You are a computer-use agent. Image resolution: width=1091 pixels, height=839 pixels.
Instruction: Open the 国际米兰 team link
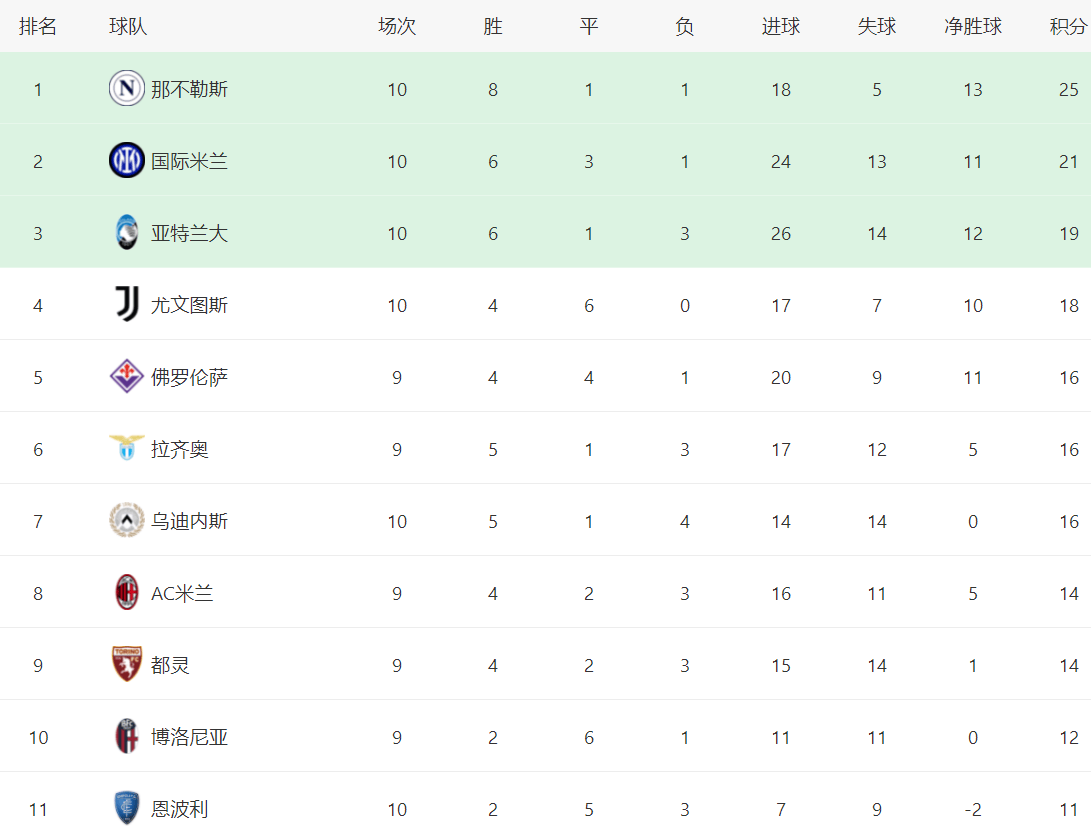tap(189, 161)
